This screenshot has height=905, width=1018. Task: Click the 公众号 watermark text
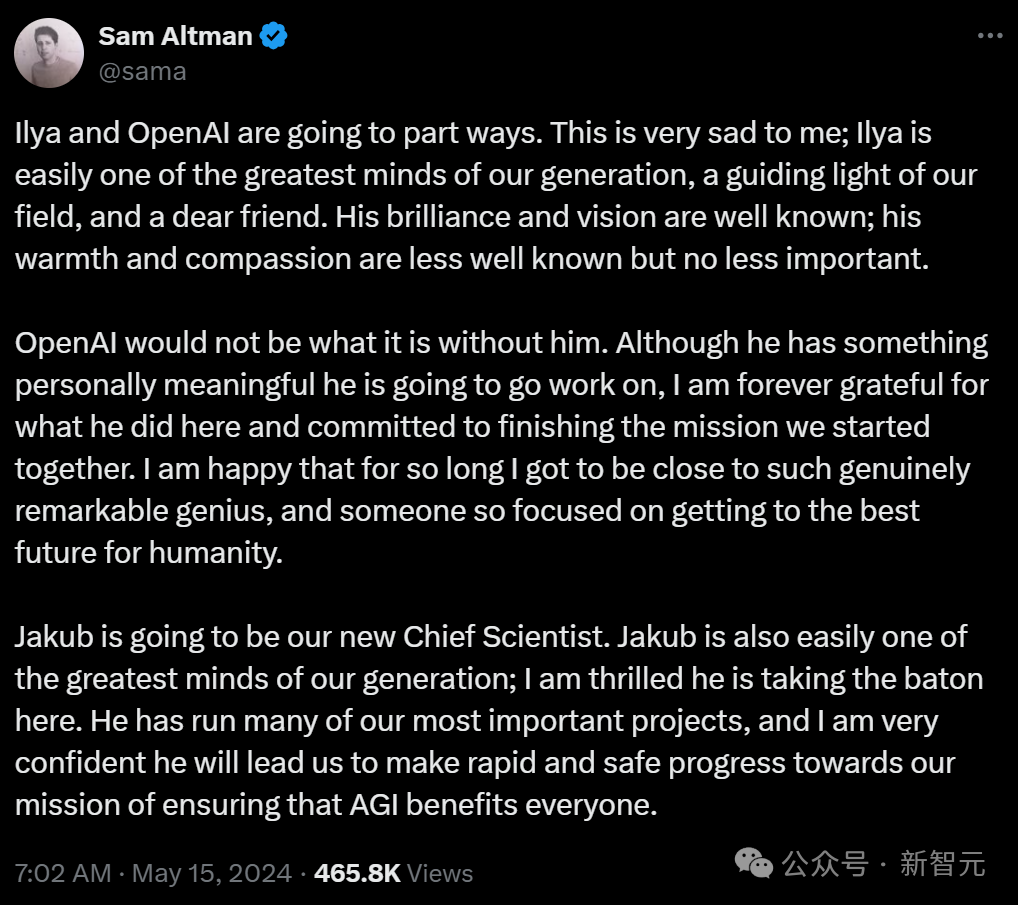point(825,864)
